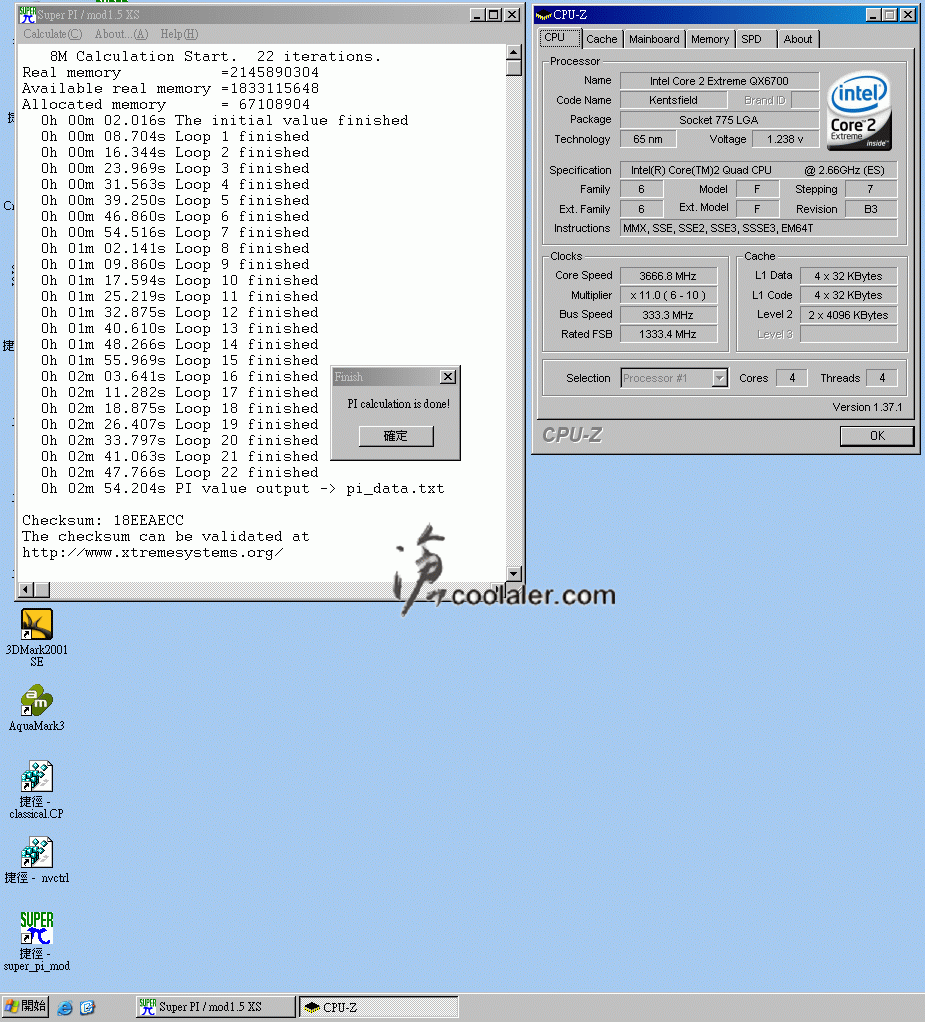Click the Socket 775 LGA package field

(719, 120)
